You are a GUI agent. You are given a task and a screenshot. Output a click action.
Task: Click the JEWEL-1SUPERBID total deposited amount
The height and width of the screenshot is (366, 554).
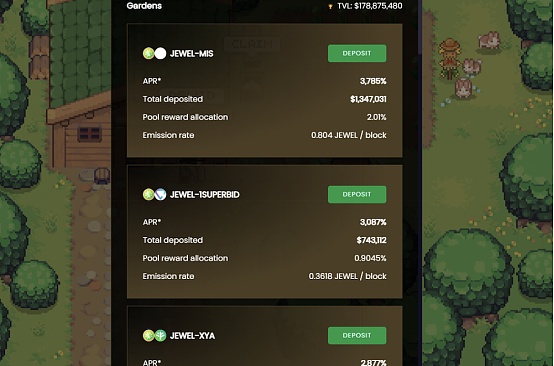point(371,240)
